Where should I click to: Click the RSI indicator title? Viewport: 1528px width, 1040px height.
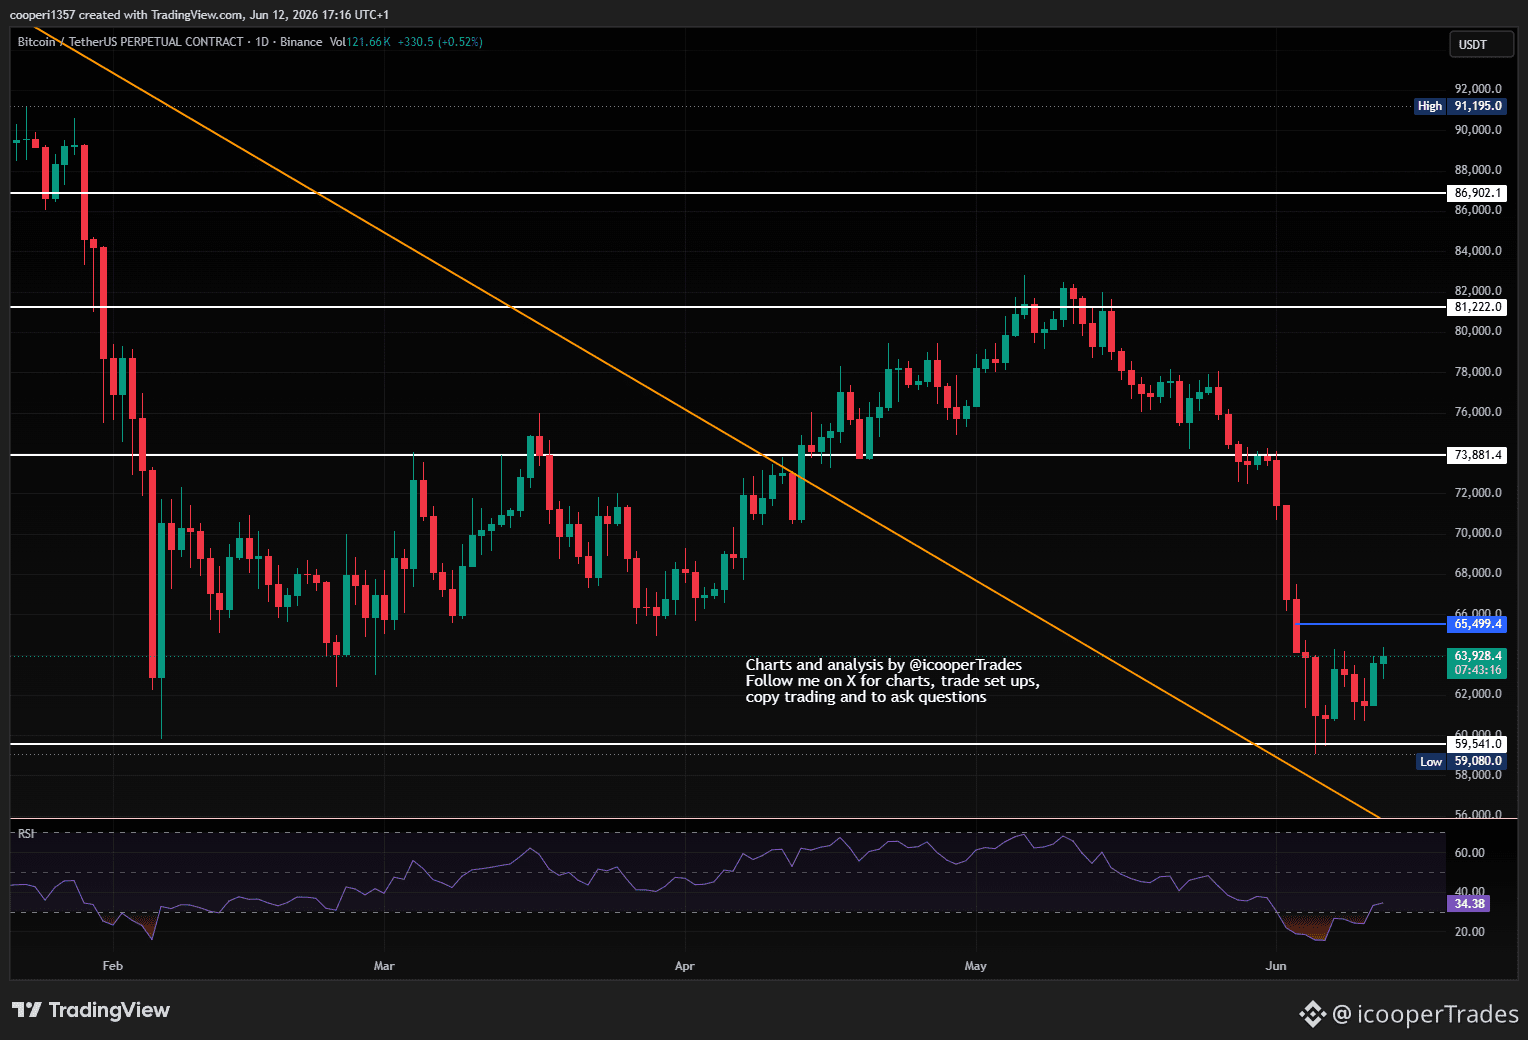[x=26, y=833]
